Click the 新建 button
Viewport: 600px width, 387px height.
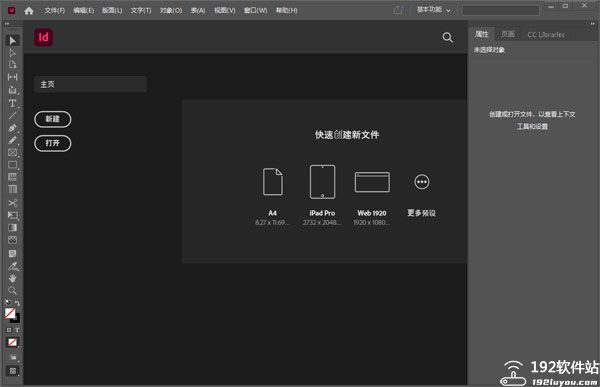[x=52, y=119]
